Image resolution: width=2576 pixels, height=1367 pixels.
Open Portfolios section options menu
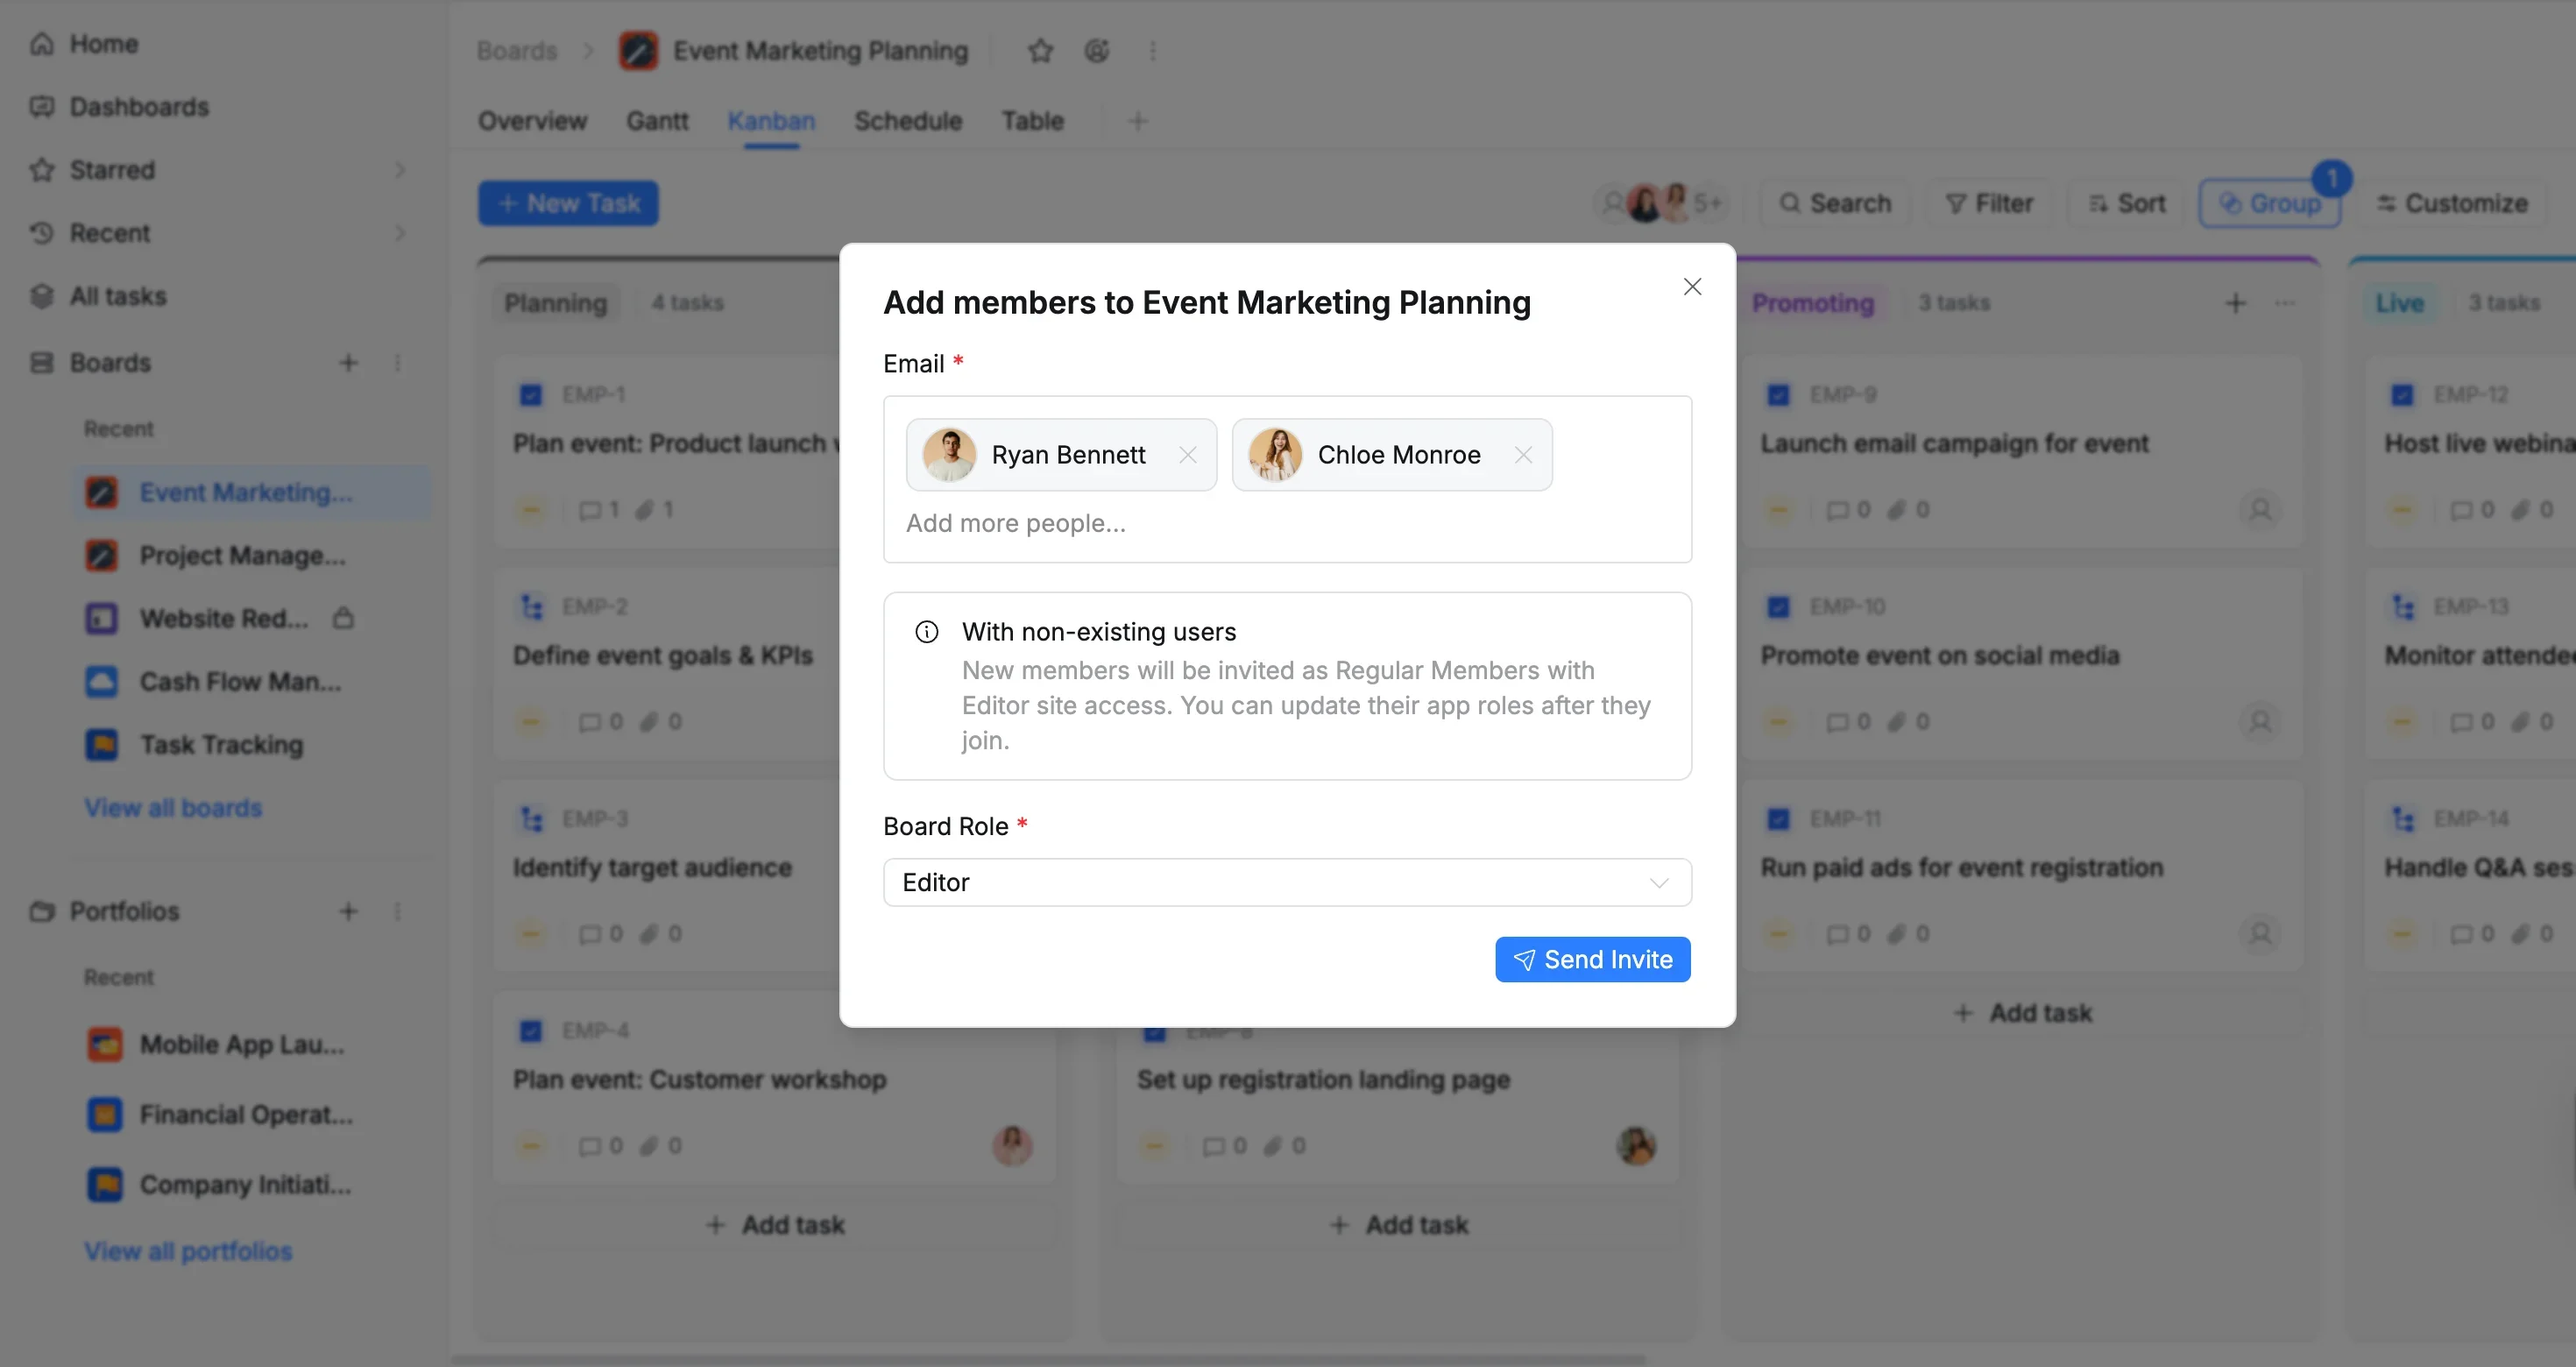coord(398,911)
